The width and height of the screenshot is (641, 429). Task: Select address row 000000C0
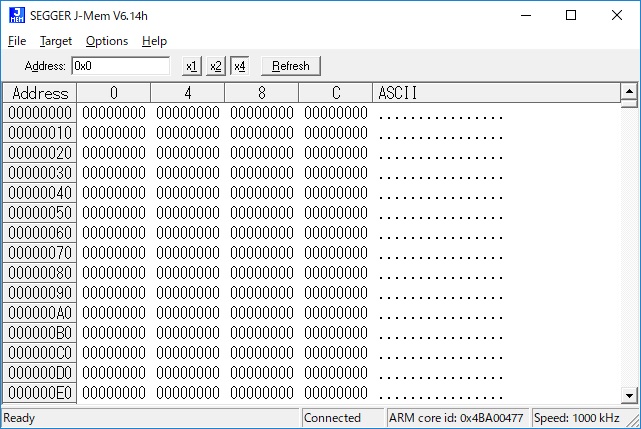(x=40, y=353)
